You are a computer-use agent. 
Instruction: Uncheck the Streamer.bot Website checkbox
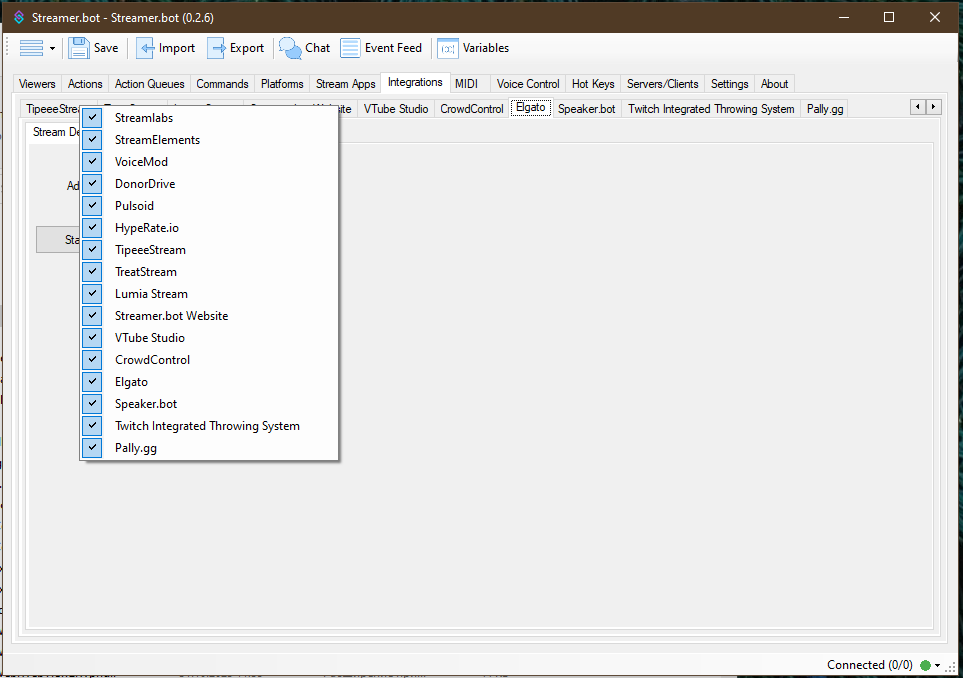[x=92, y=316]
